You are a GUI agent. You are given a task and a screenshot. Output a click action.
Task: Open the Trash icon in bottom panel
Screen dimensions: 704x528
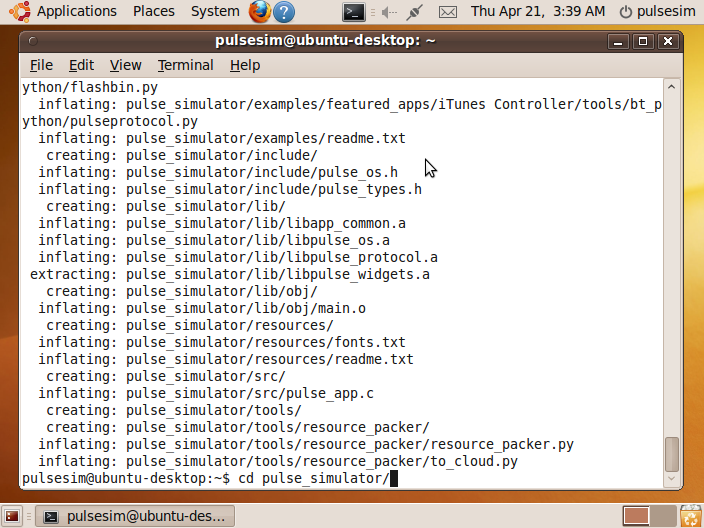click(690, 516)
